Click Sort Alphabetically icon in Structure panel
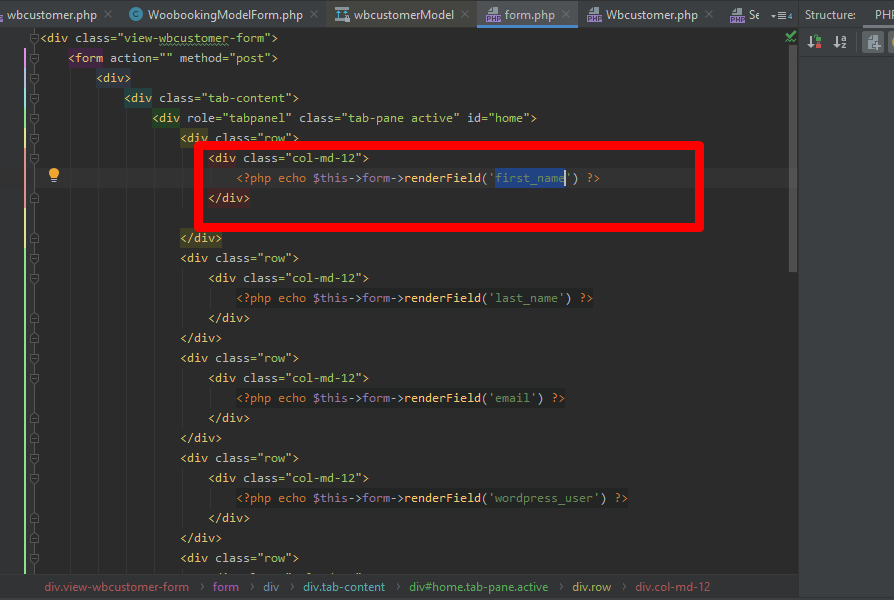This screenshot has width=894, height=600. pos(840,42)
